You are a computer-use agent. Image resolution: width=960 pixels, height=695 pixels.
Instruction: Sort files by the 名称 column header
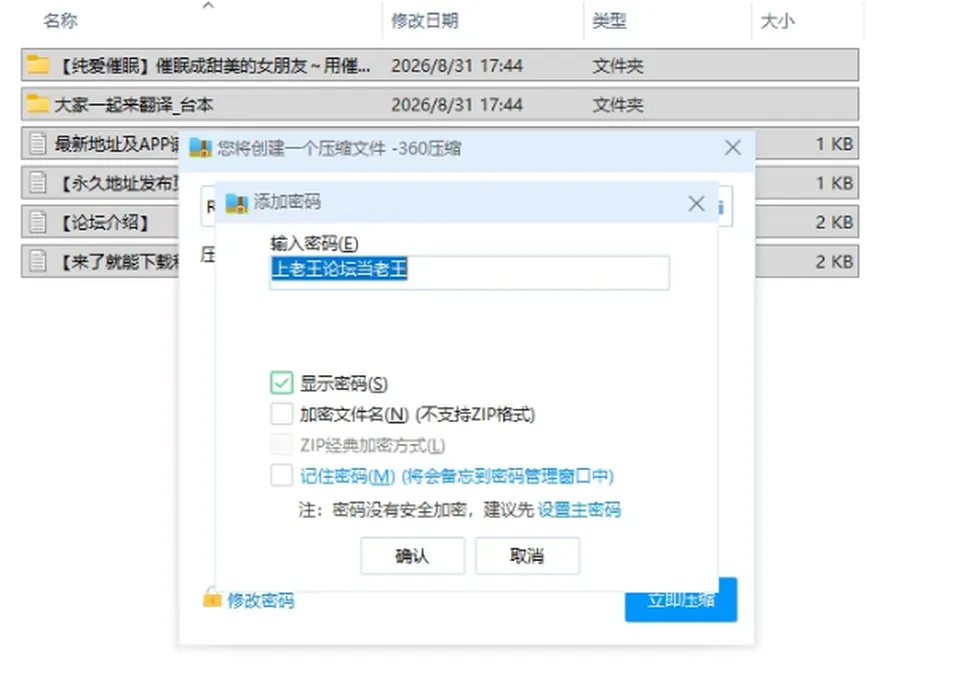pyautogui.click(x=60, y=21)
